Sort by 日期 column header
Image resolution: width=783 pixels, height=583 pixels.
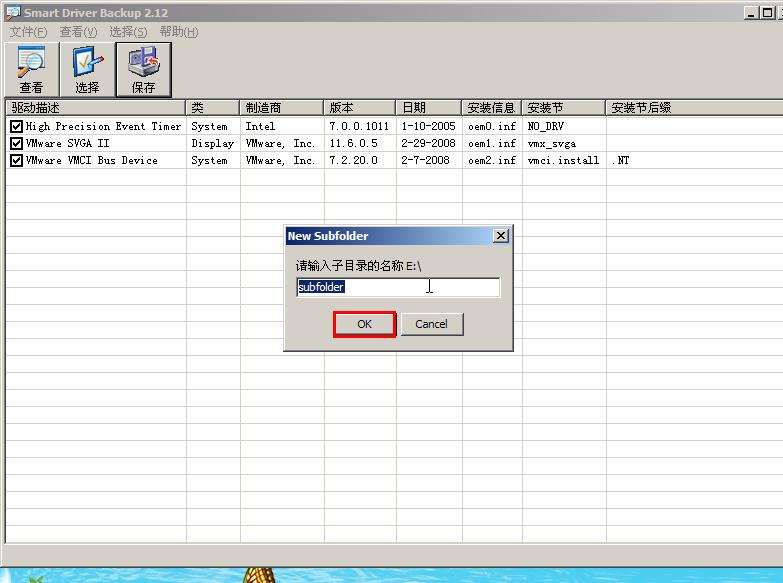pyautogui.click(x=428, y=108)
